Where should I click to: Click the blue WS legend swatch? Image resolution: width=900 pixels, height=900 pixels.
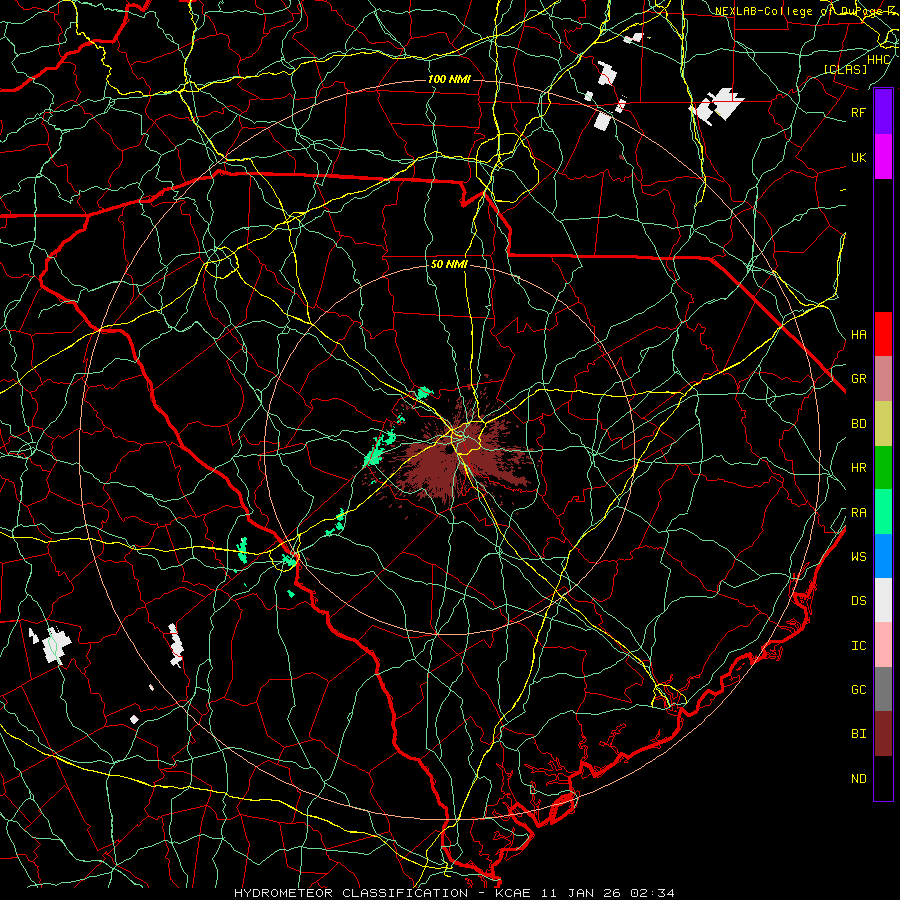pos(883,556)
